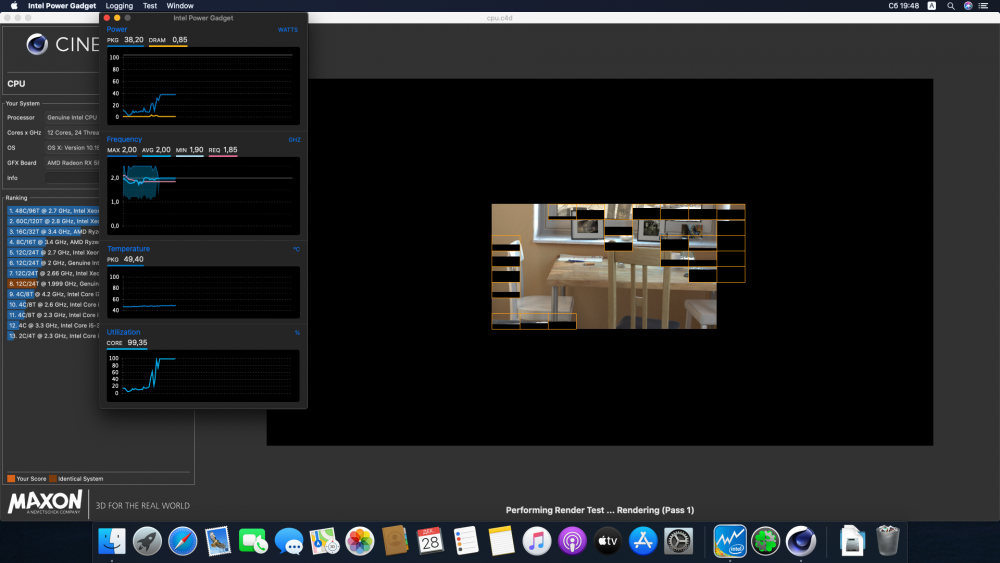This screenshot has width=1000, height=563.
Task: Click the Your Score orange legend swatch
Action: coord(11,478)
